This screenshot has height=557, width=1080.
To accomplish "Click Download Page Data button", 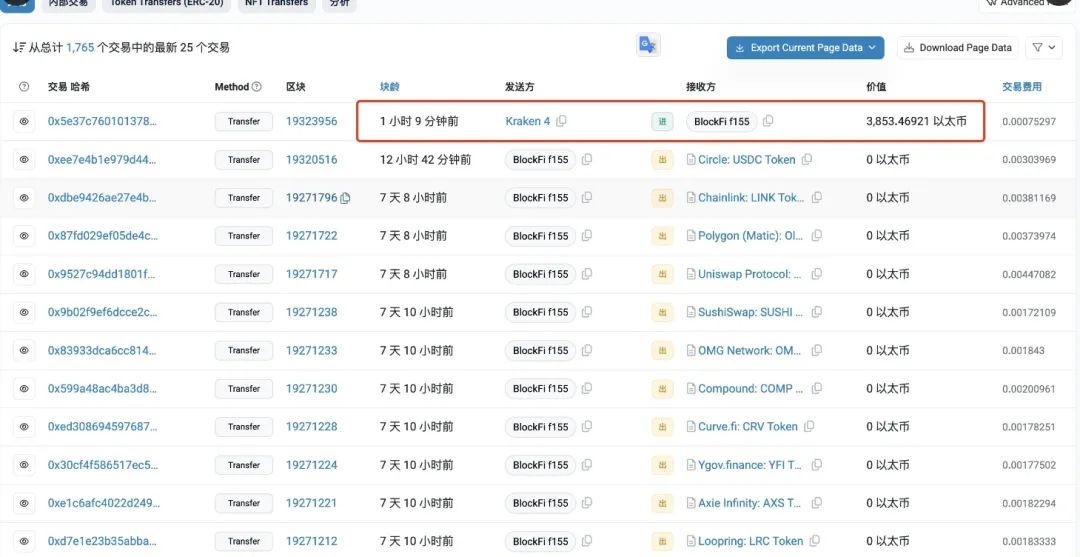I will pos(957,48).
